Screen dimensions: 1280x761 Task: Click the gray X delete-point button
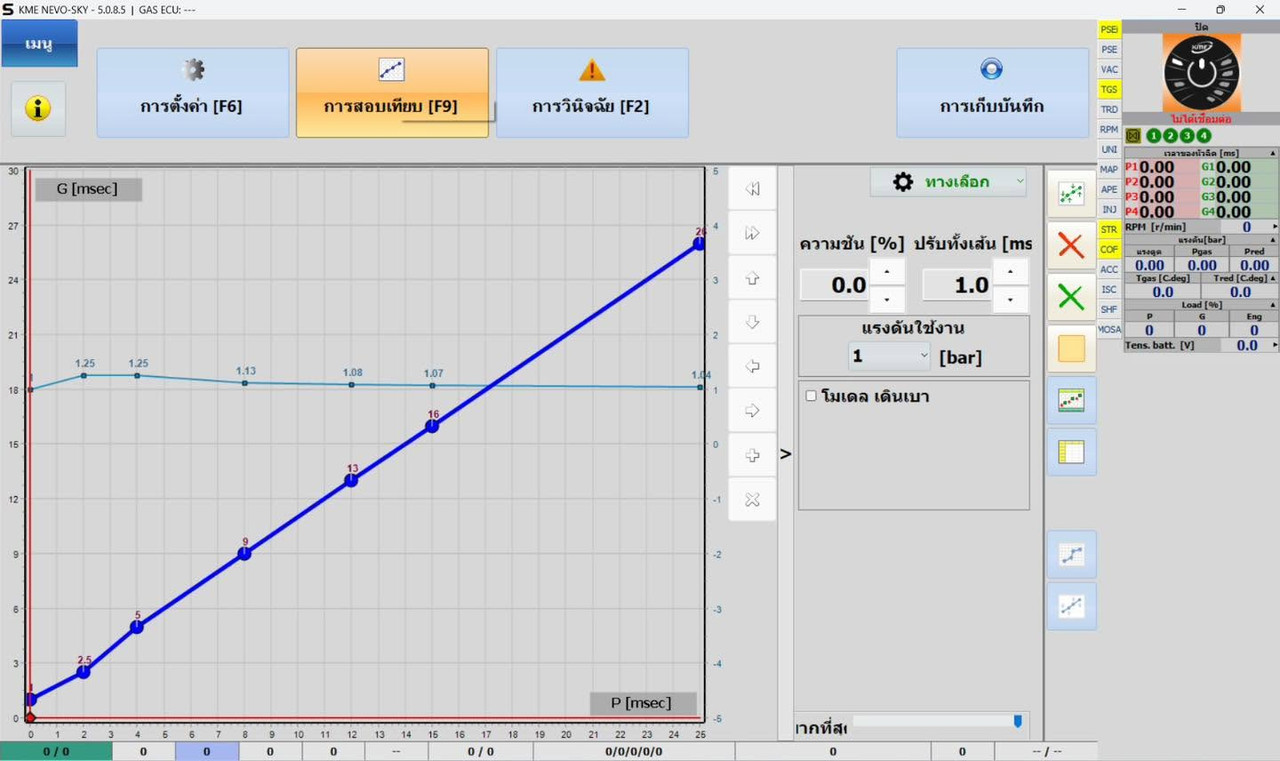pyautogui.click(x=753, y=499)
